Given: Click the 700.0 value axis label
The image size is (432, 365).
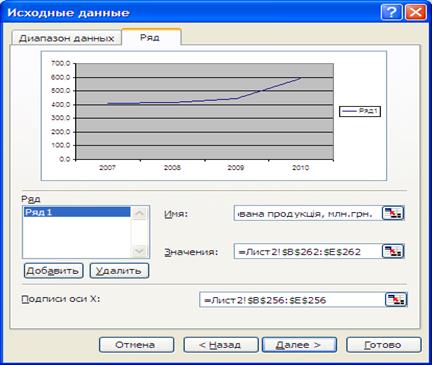Looking at the screenshot, I should (x=61, y=63).
